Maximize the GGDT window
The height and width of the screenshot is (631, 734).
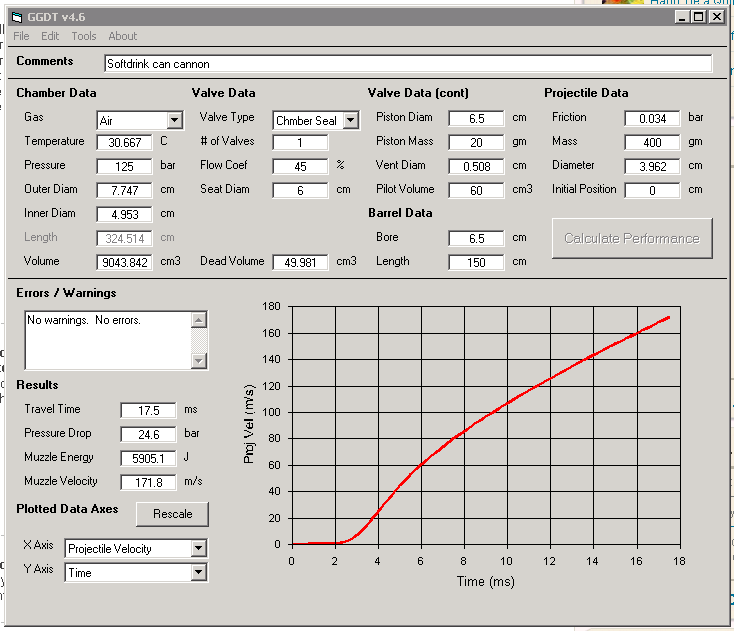coord(699,17)
